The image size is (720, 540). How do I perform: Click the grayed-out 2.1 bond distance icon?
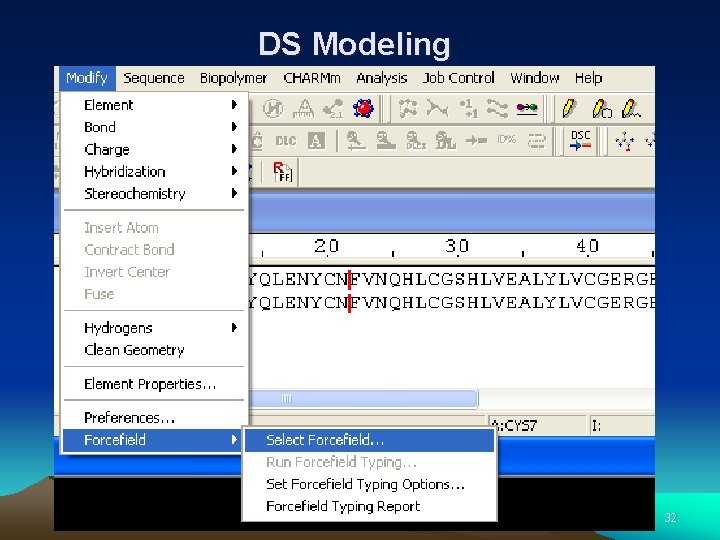(x=333, y=109)
